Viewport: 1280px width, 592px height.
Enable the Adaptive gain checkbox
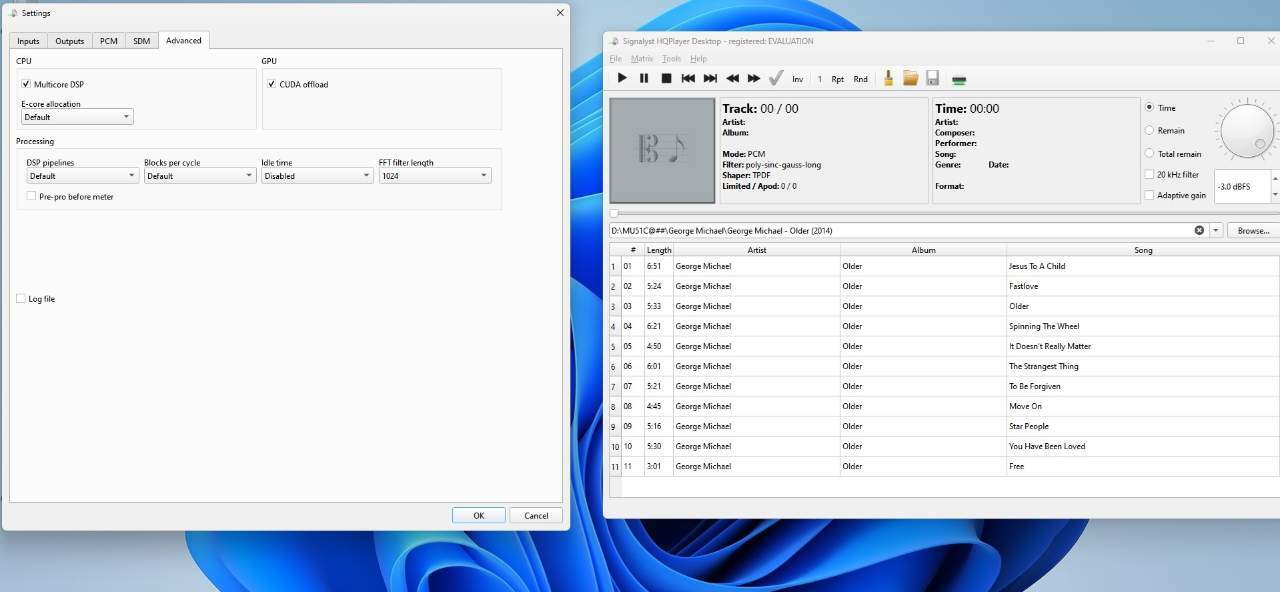[x=1149, y=195]
